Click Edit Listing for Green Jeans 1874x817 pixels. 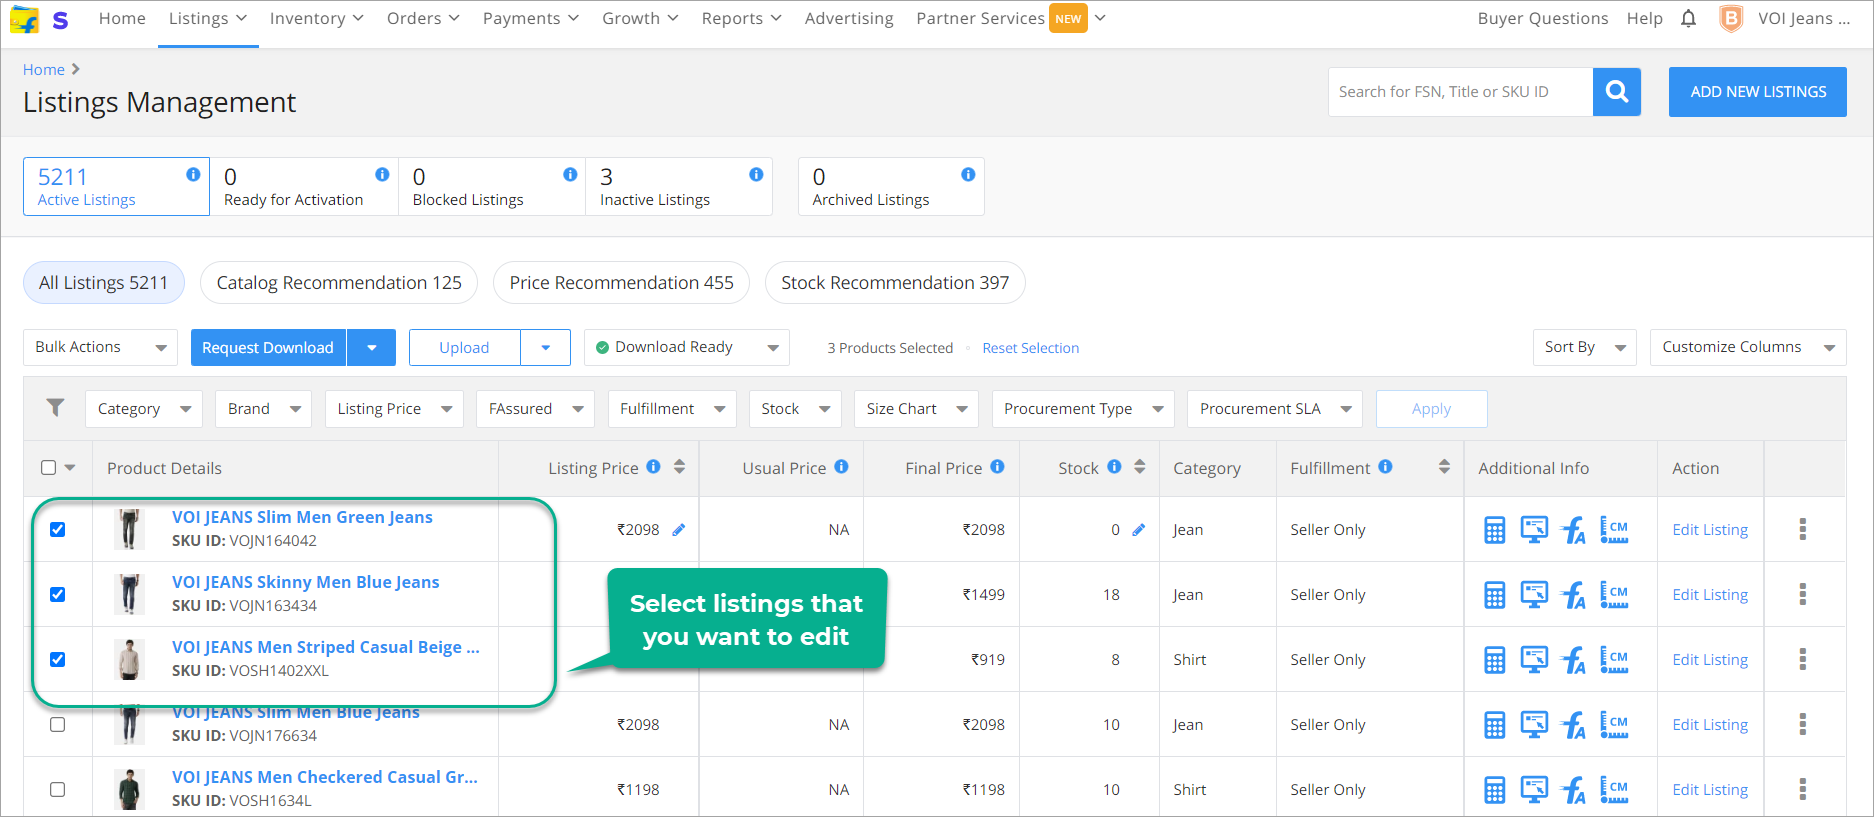[x=1710, y=530]
